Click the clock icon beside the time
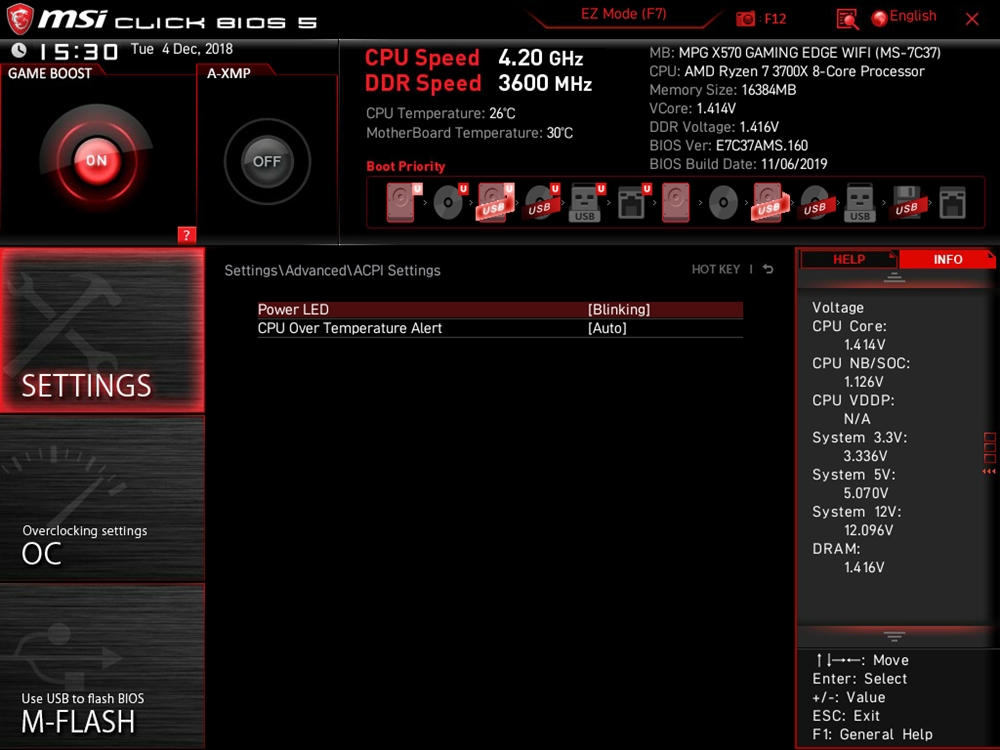 tap(19, 50)
